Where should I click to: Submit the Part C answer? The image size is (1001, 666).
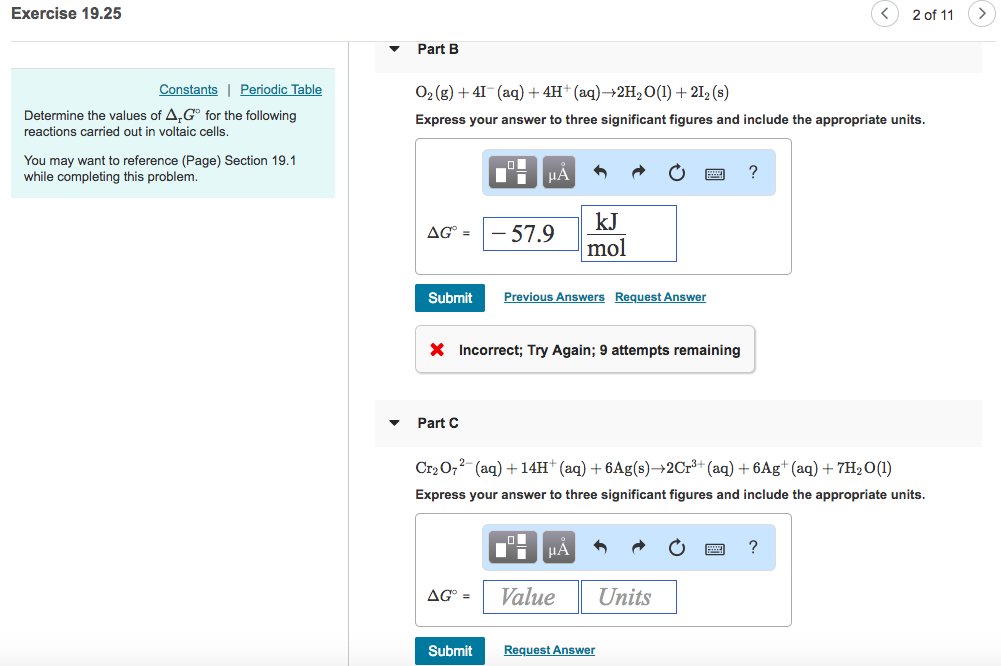pyautogui.click(x=449, y=650)
